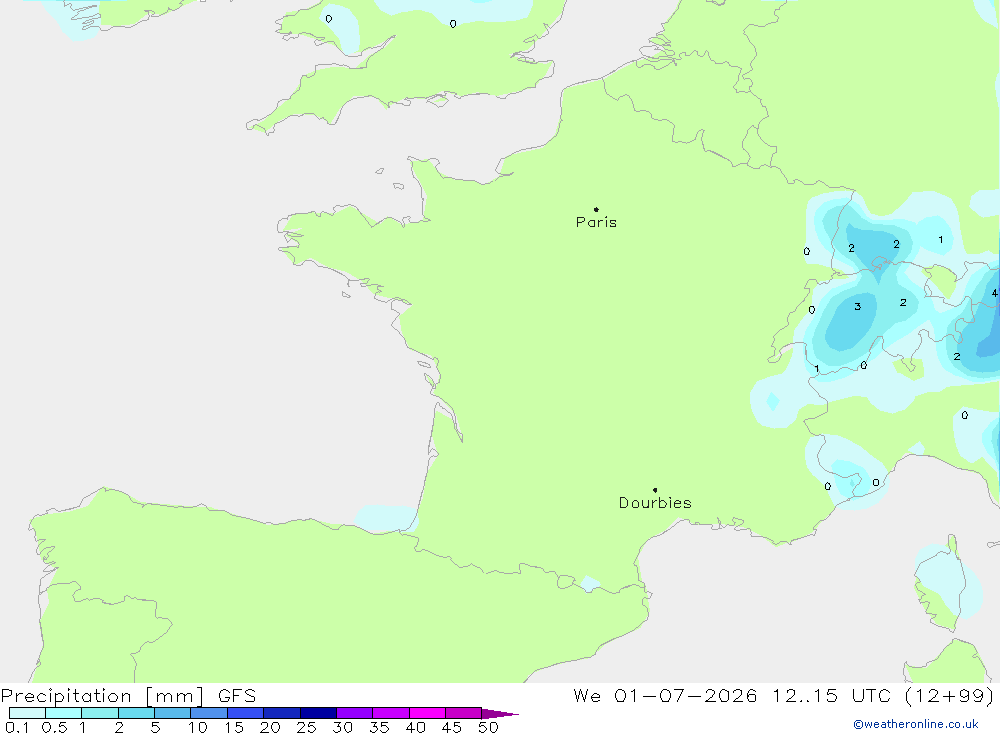
Task: Click the (12+99) forecast offset text
Action: coord(949,695)
